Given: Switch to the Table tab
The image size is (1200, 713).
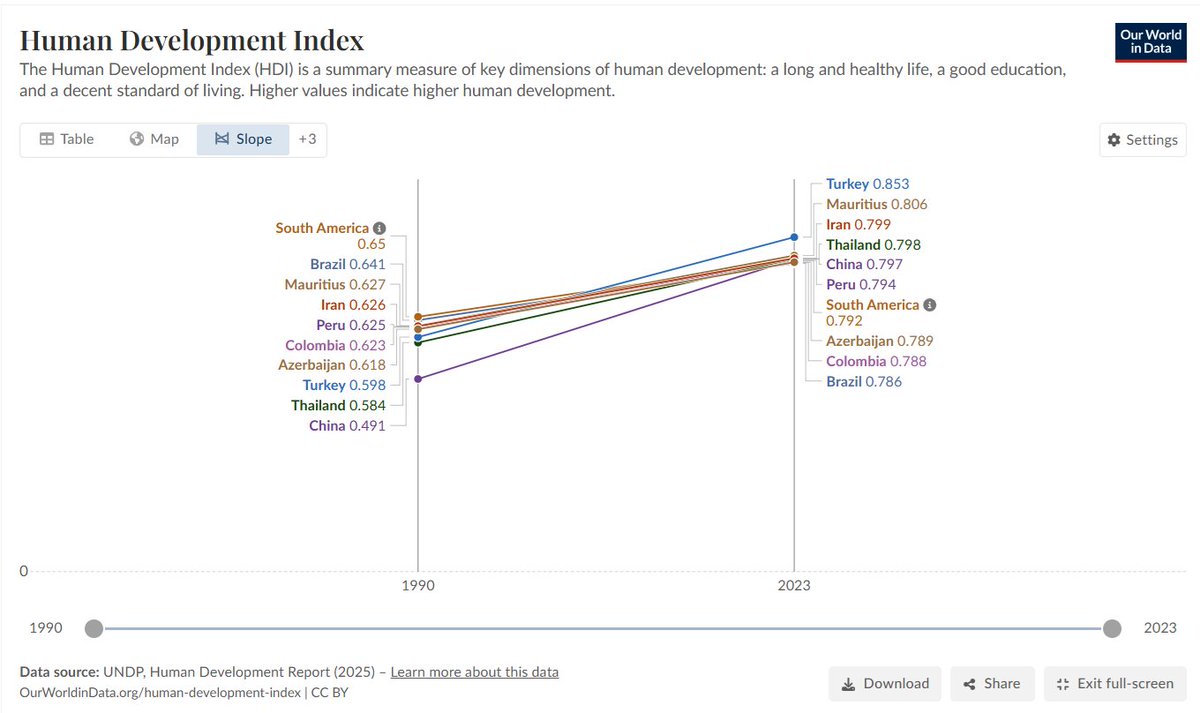Looking at the screenshot, I should [x=66, y=139].
